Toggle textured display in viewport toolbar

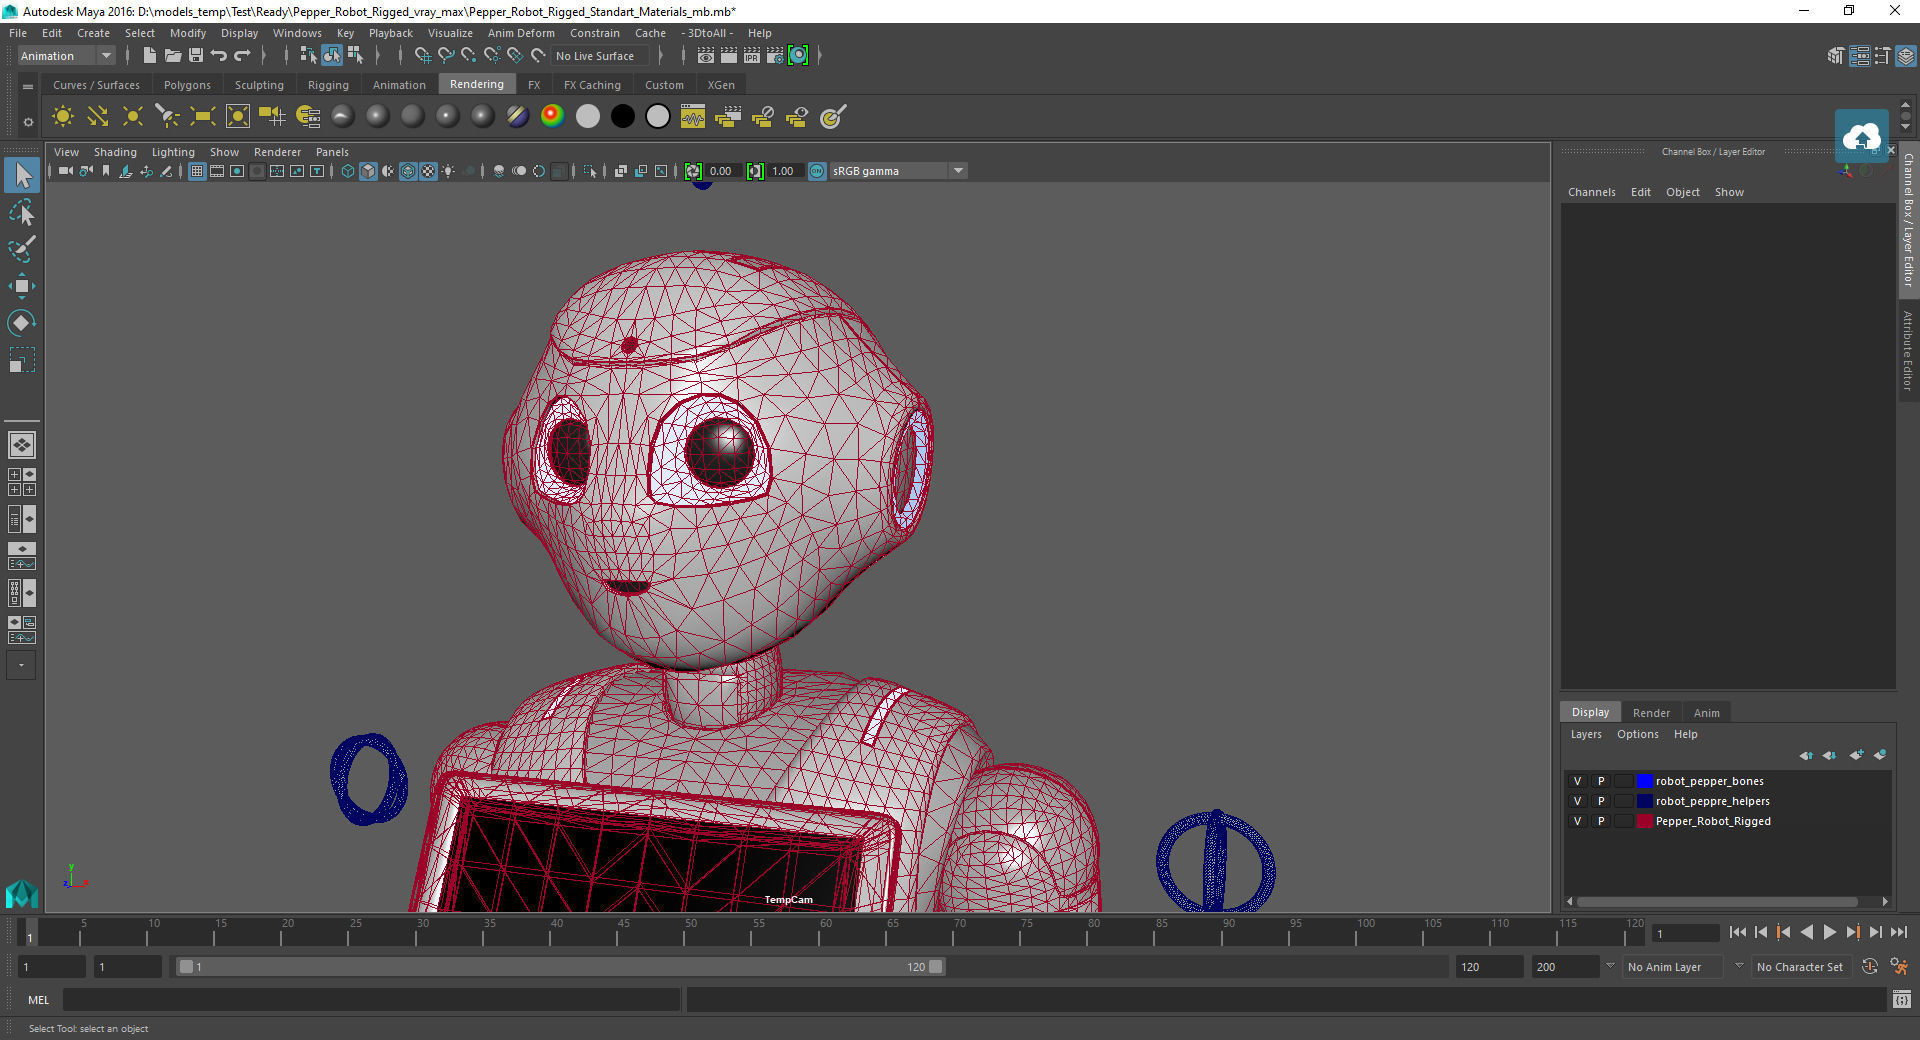point(428,171)
